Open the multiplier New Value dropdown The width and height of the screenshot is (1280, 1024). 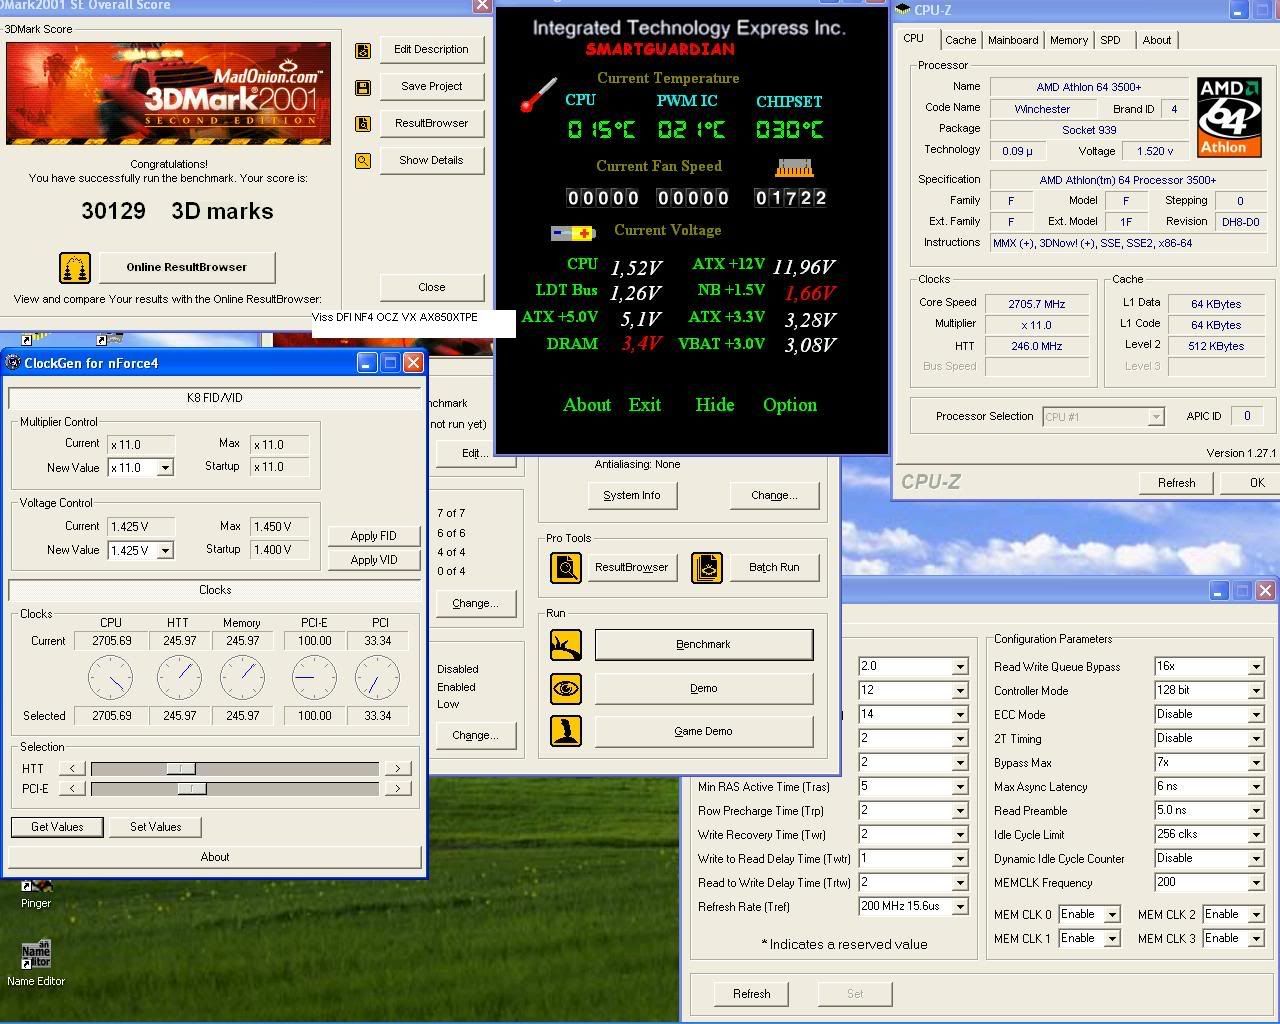165,468
